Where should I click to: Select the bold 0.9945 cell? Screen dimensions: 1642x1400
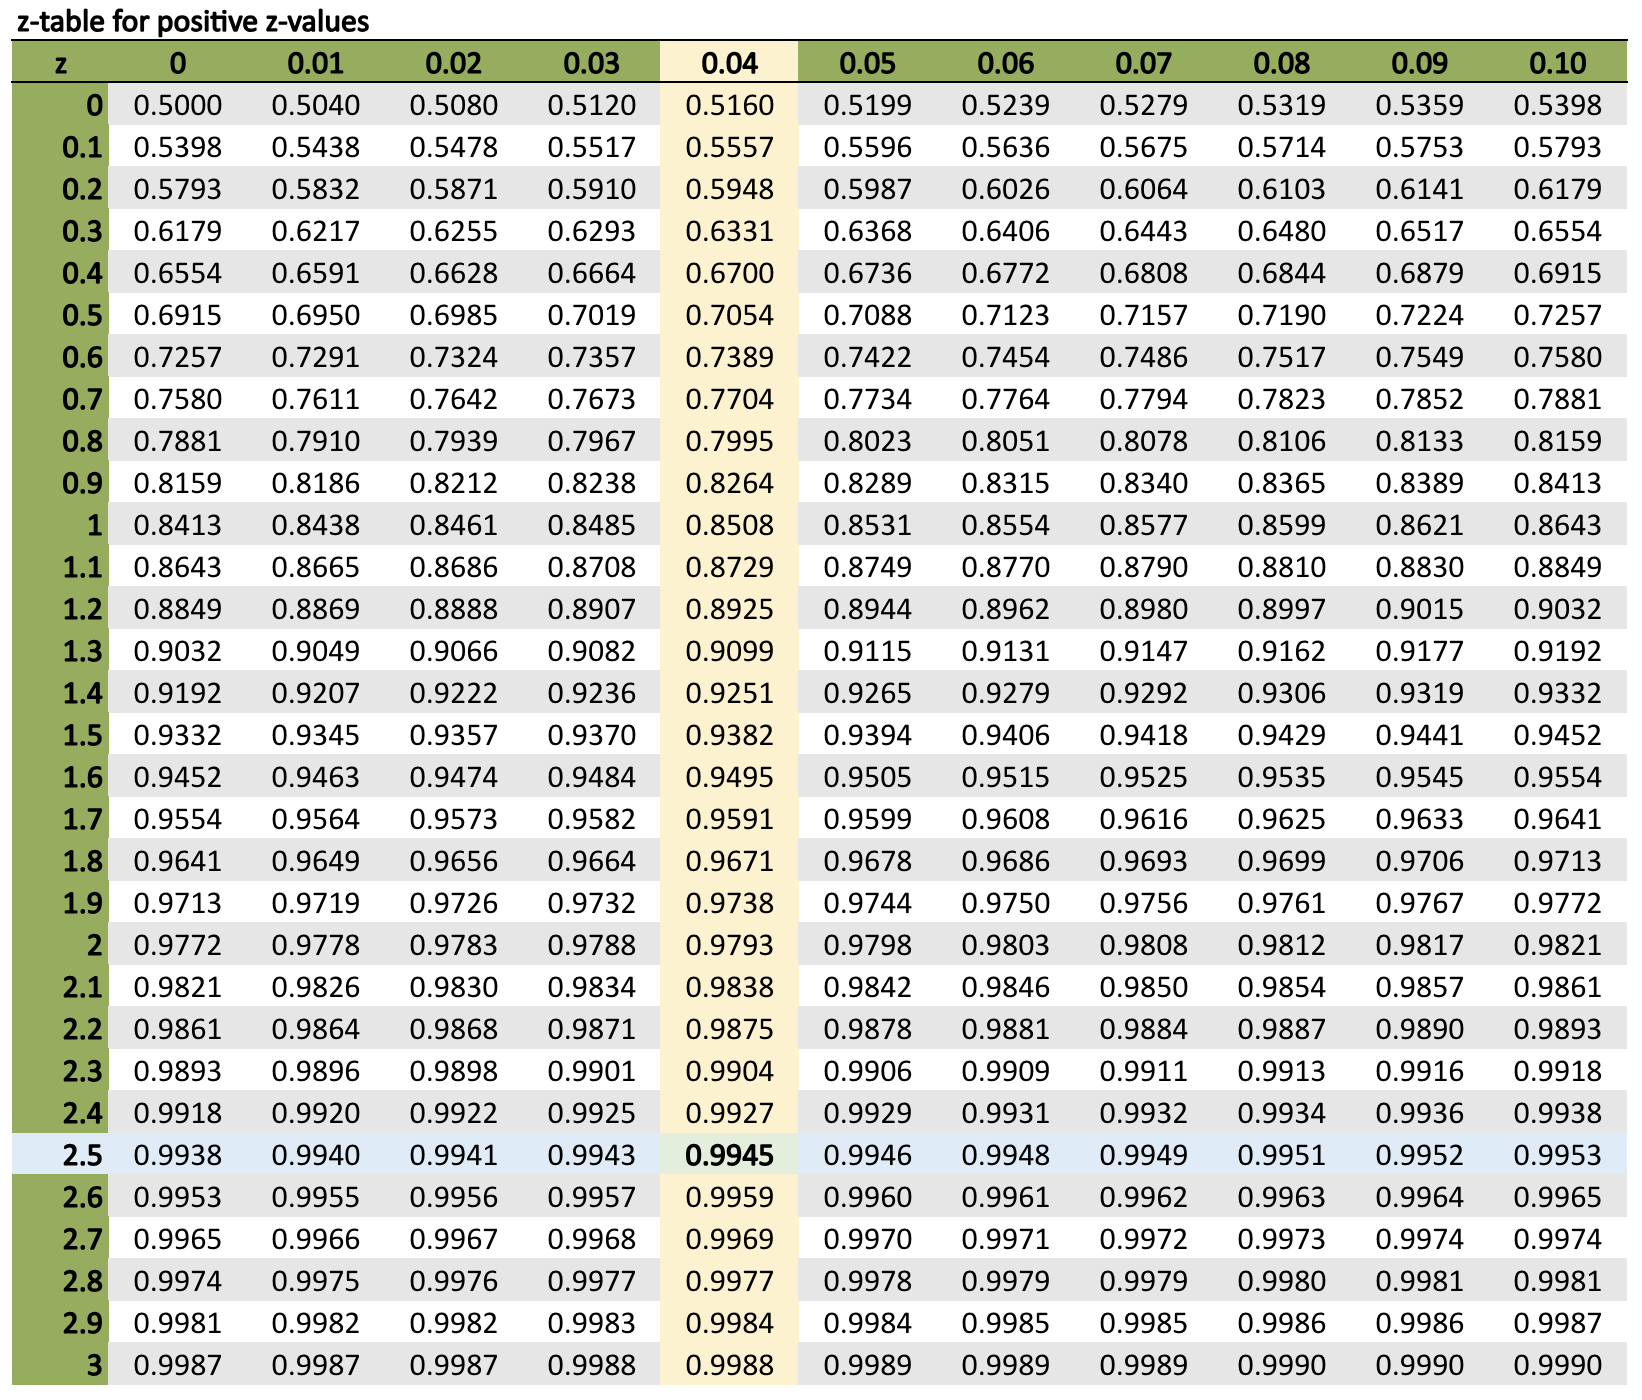point(729,1155)
